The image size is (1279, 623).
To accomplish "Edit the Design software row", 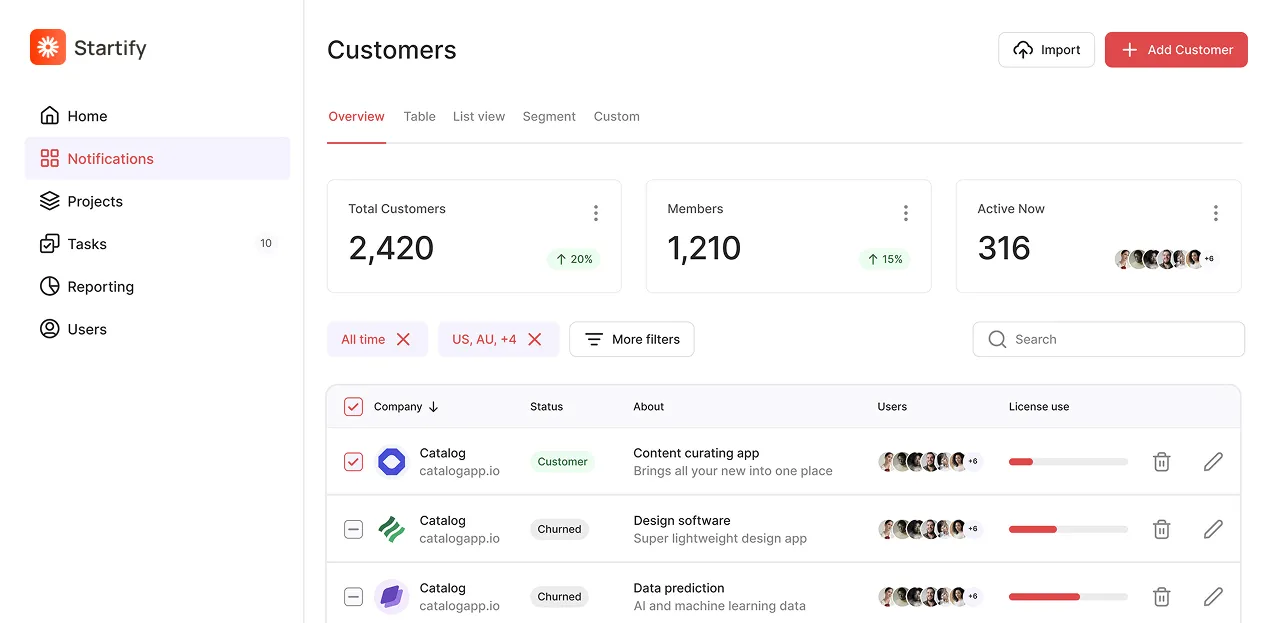I will click(1213, 529).
